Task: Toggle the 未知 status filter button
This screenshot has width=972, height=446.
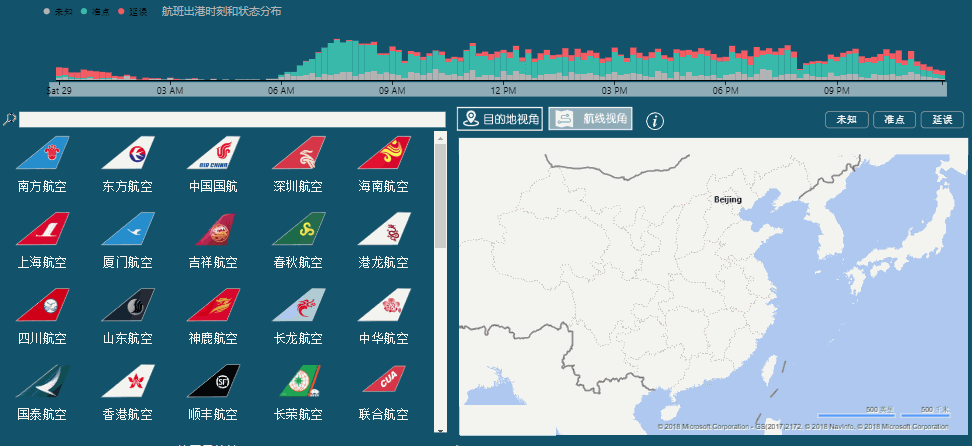Action: tap(846, 120)
